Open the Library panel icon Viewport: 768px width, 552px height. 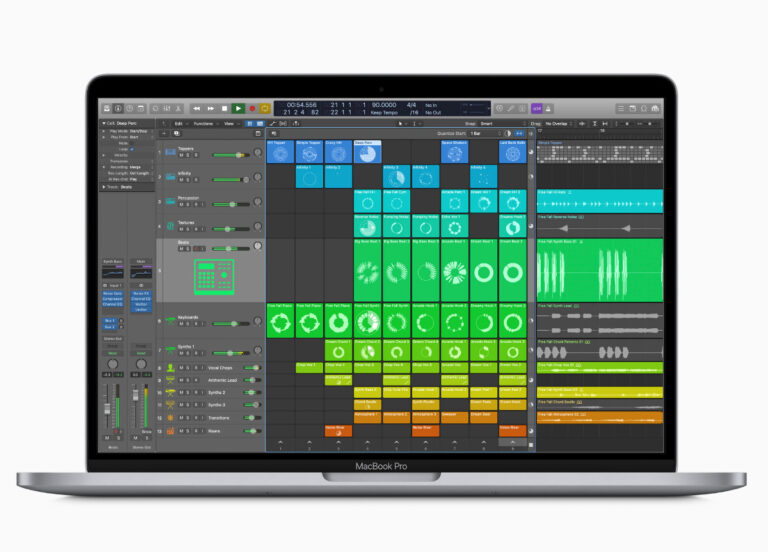107,108
